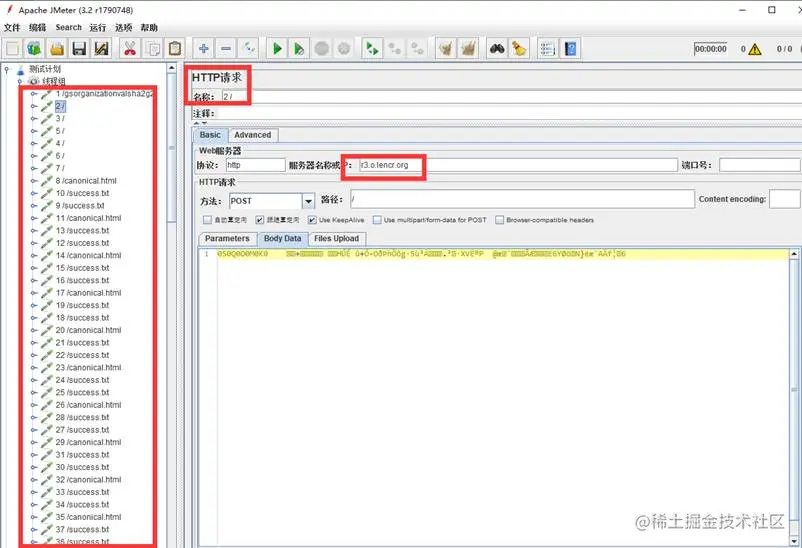Viewport: 802px width, 548px height.
Task: Expand the 32 /canonical.html node handle
Action: coord(34,479)
